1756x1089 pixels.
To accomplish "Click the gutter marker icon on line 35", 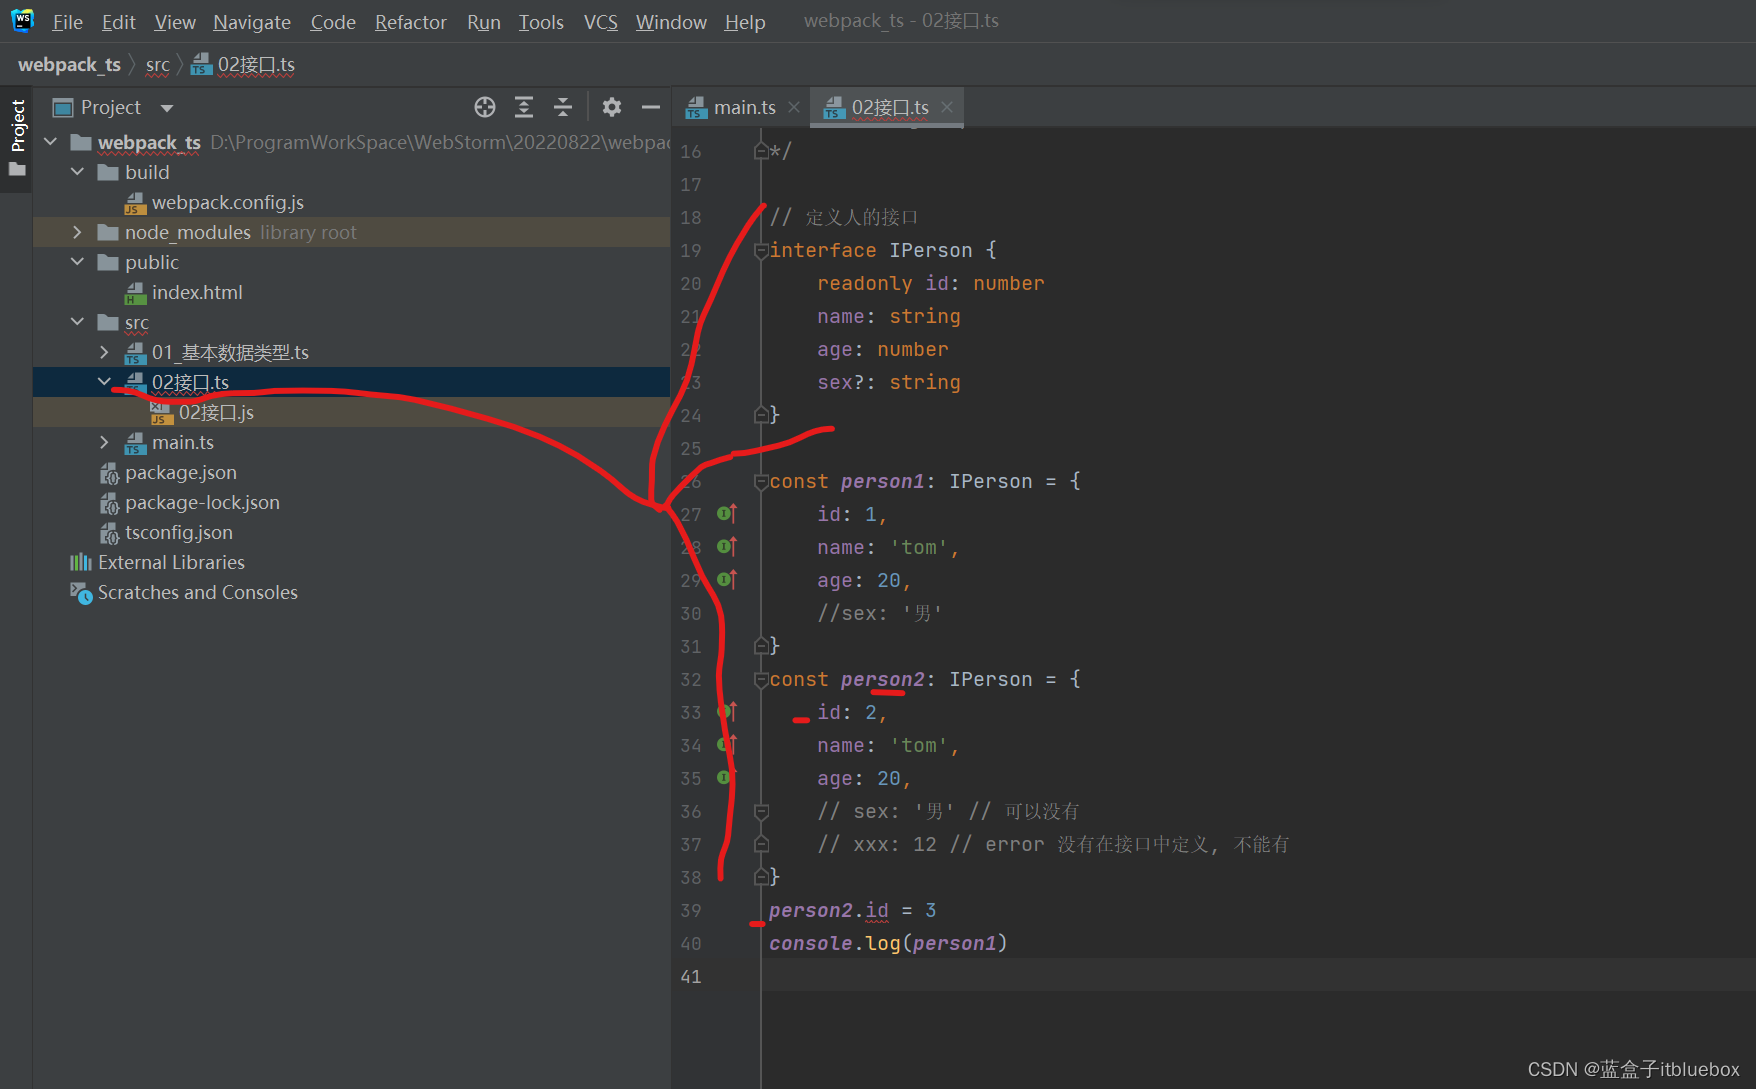I will tap(727, 777).
